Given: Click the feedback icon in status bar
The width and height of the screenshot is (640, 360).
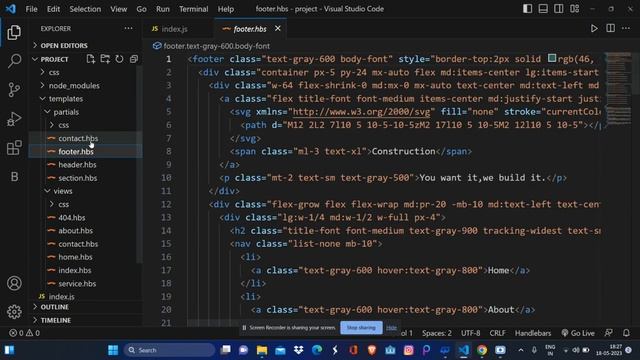Looking at the screenshot, I should point(608,333).
